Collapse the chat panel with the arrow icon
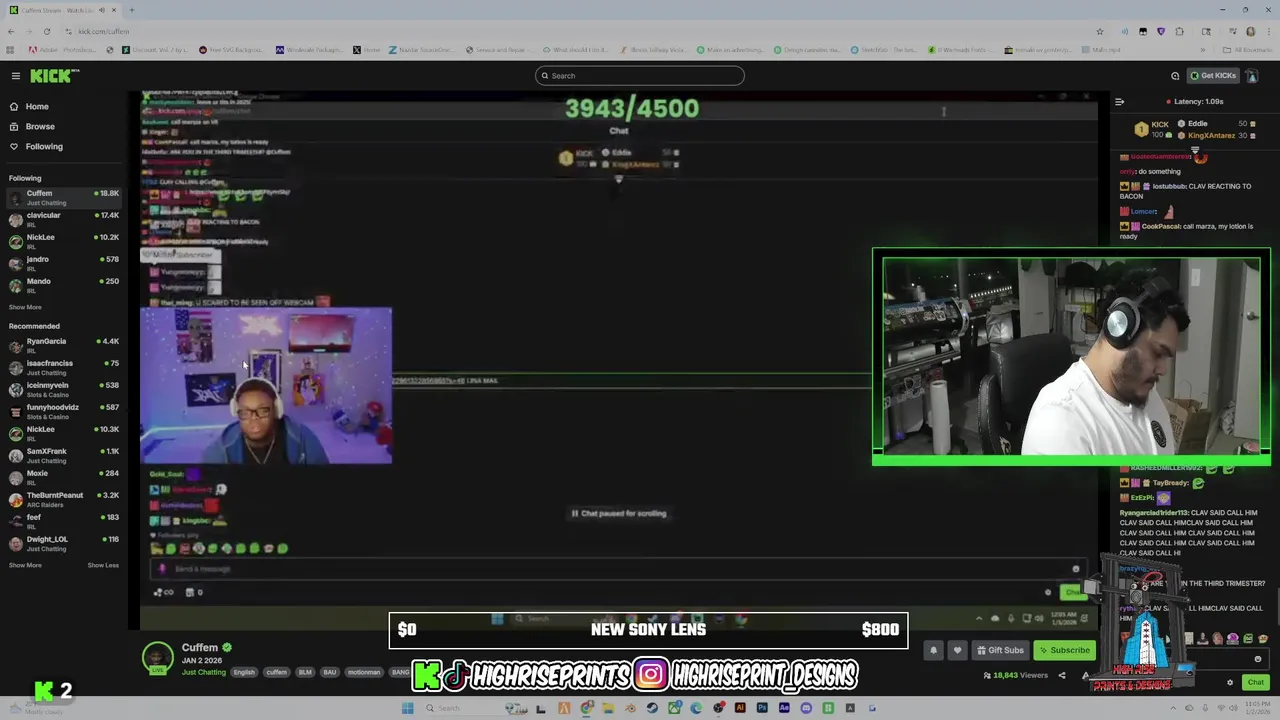This screenshot has width=1280, height=720. pos(1119,101)
